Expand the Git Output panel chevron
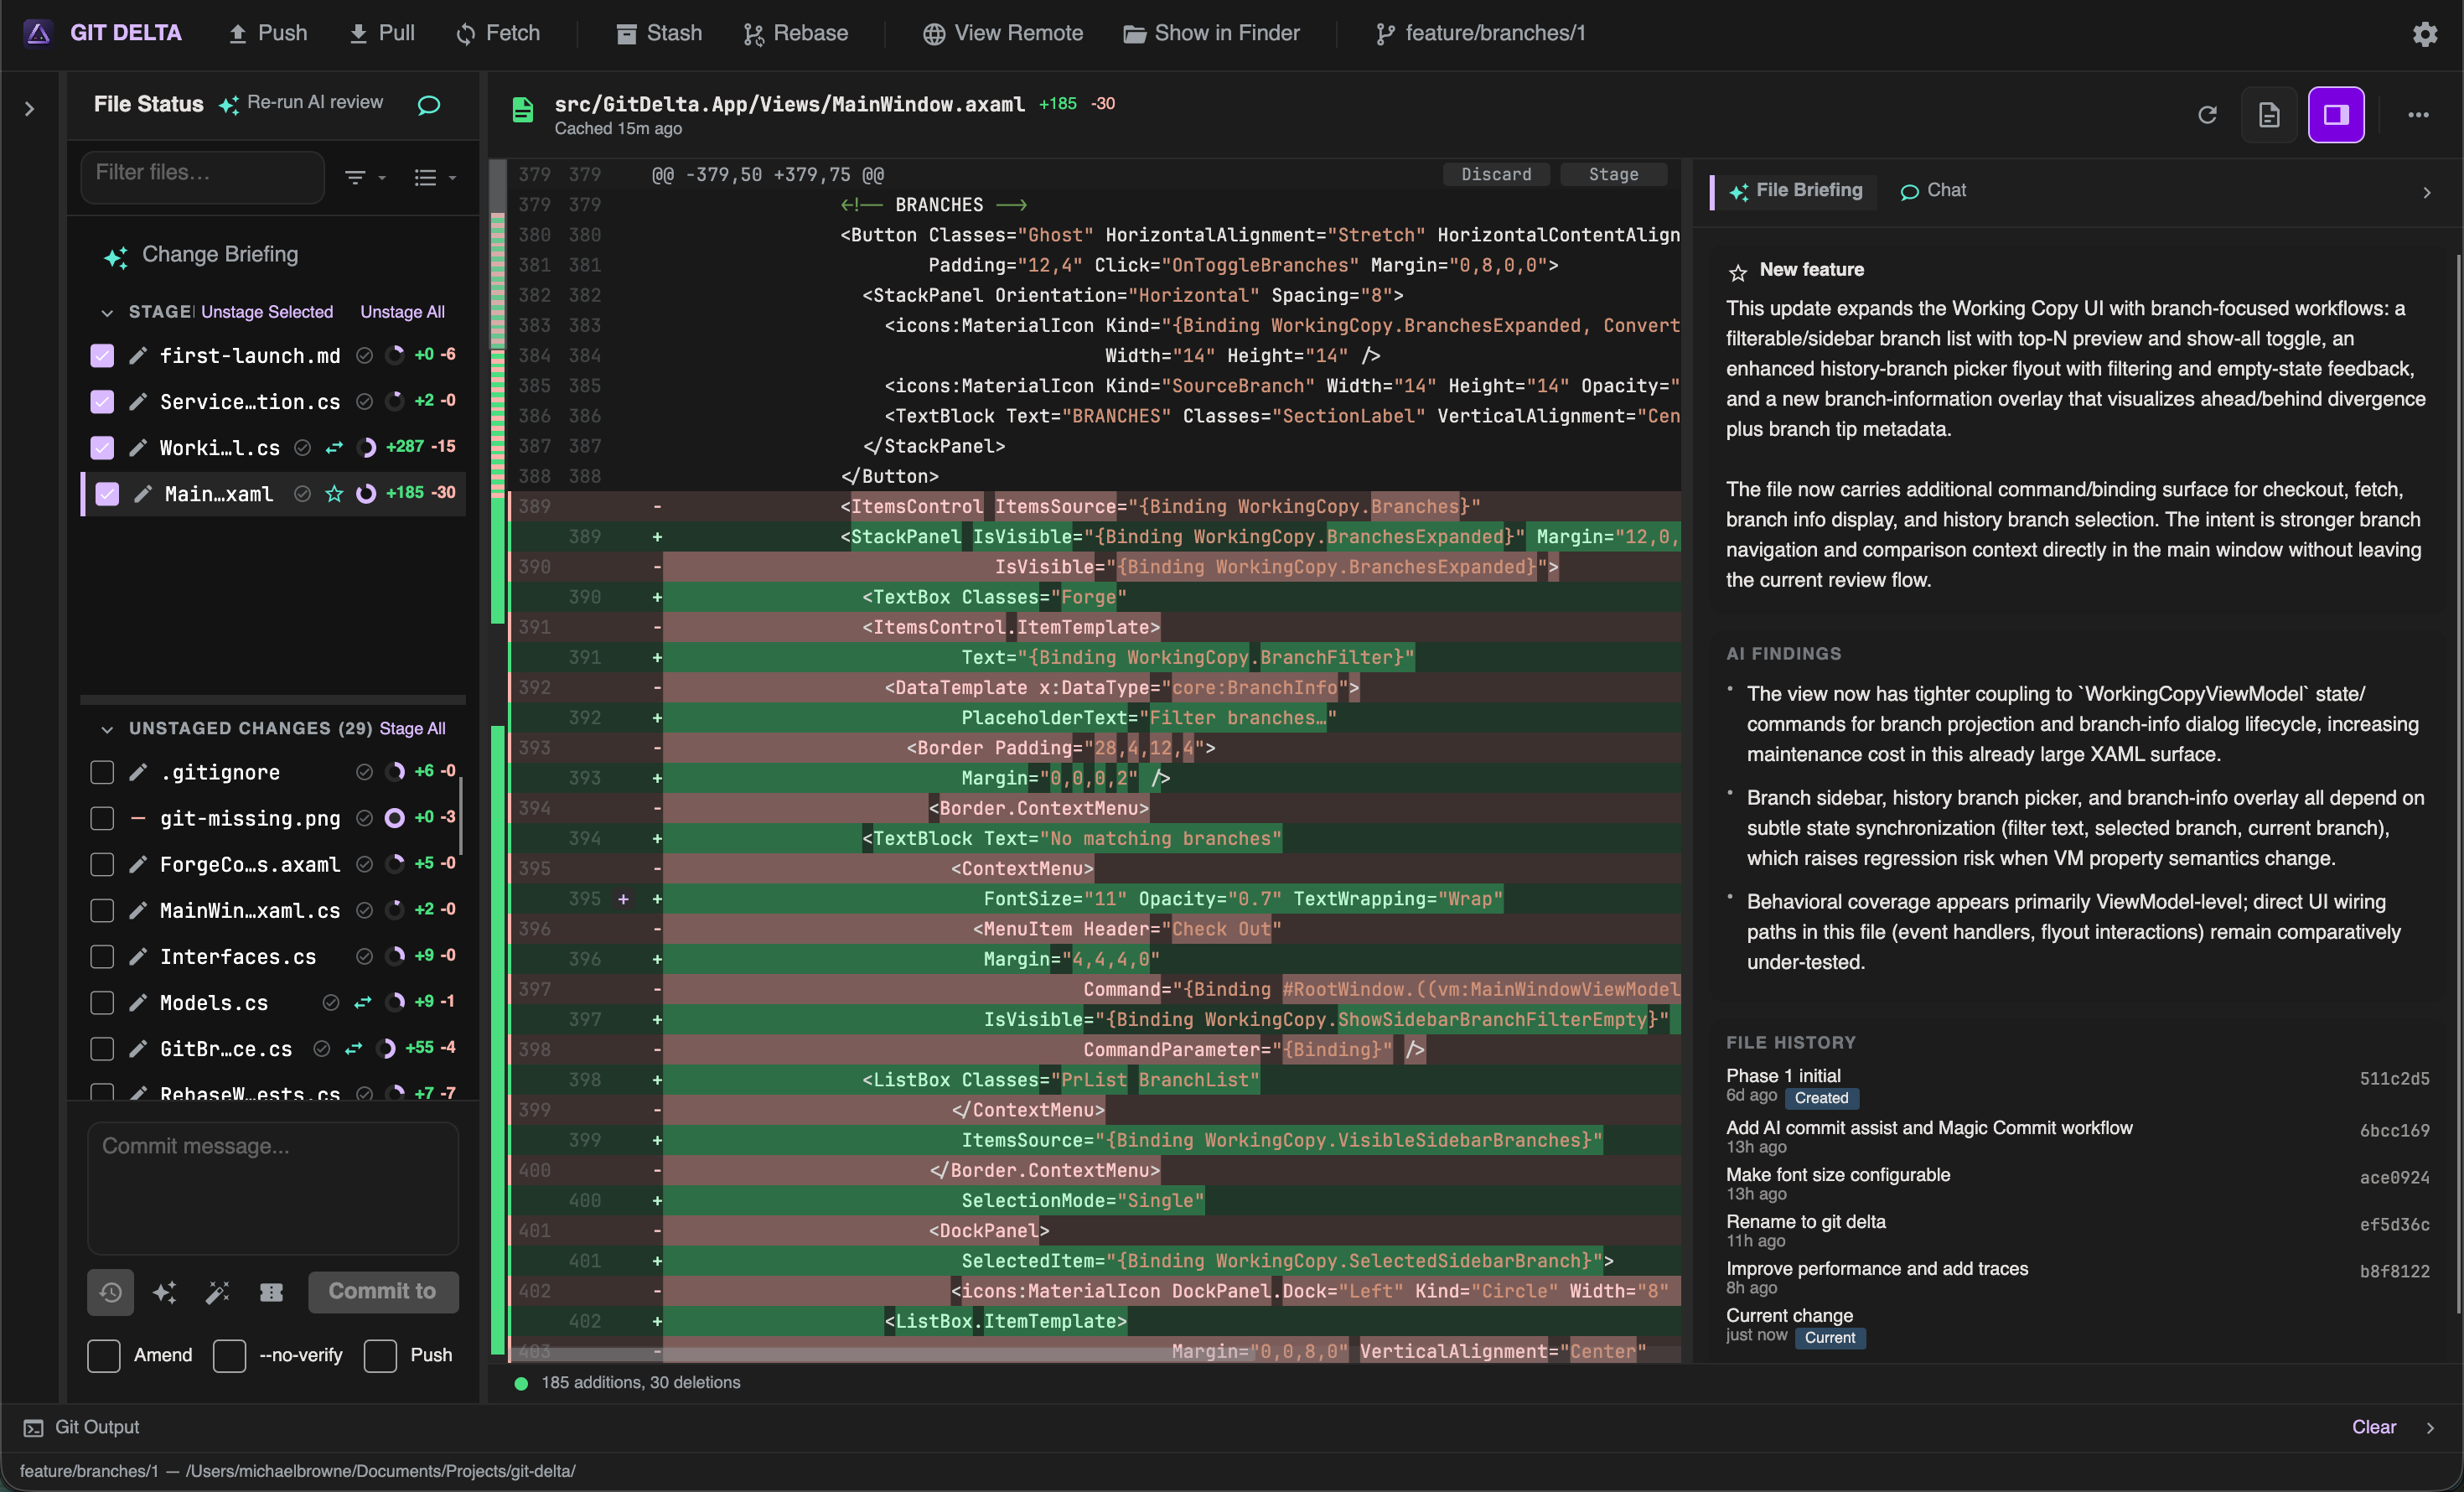The height and width of the screenshot is (1492, 2464). click(x=2431, y=1428)
